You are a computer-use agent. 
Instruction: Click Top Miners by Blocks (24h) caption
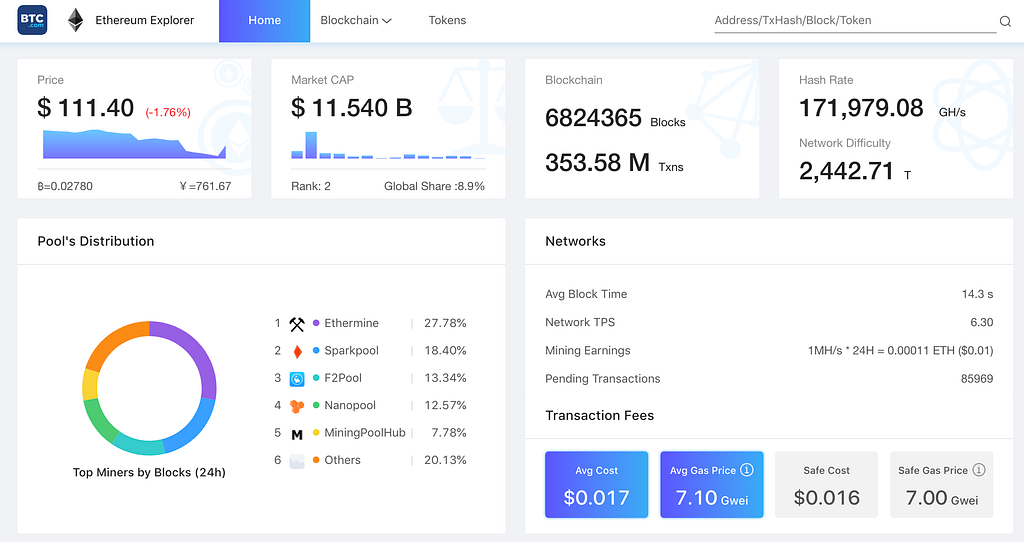(x=149, y=472)
